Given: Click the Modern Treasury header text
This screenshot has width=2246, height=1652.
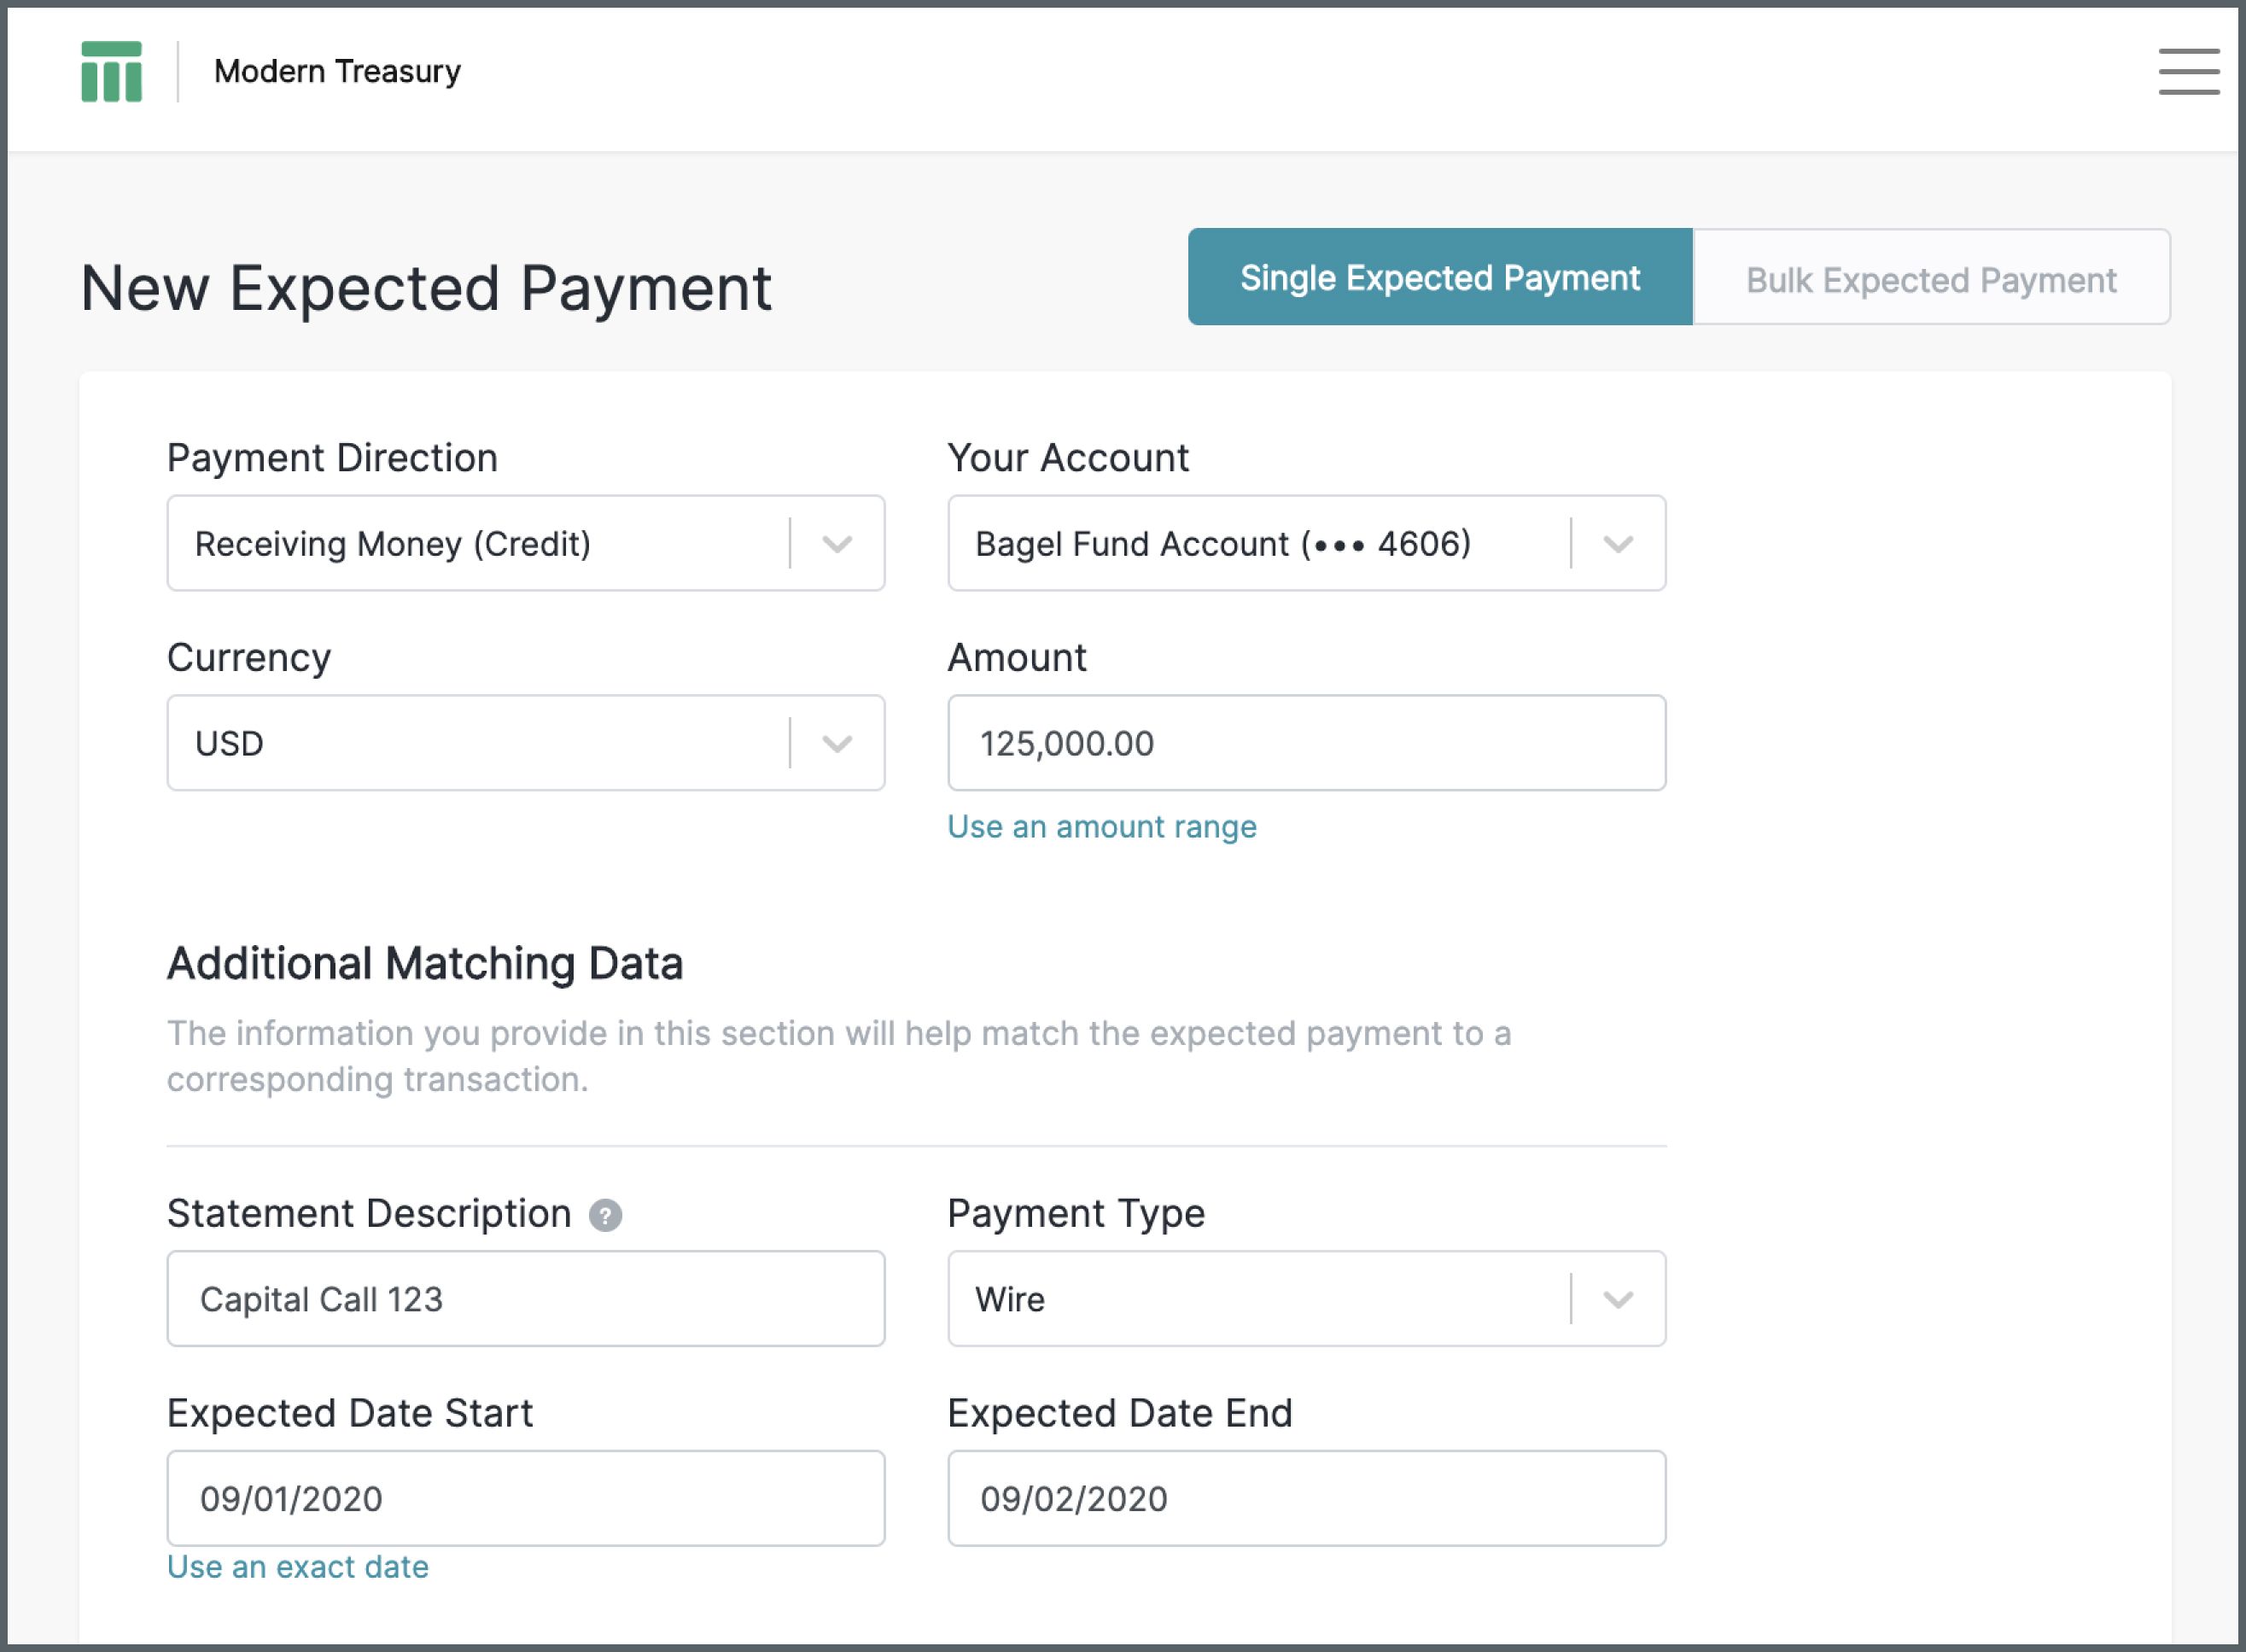Looking at the screenshot, I should pyautogui.click(x=335, y=71).
